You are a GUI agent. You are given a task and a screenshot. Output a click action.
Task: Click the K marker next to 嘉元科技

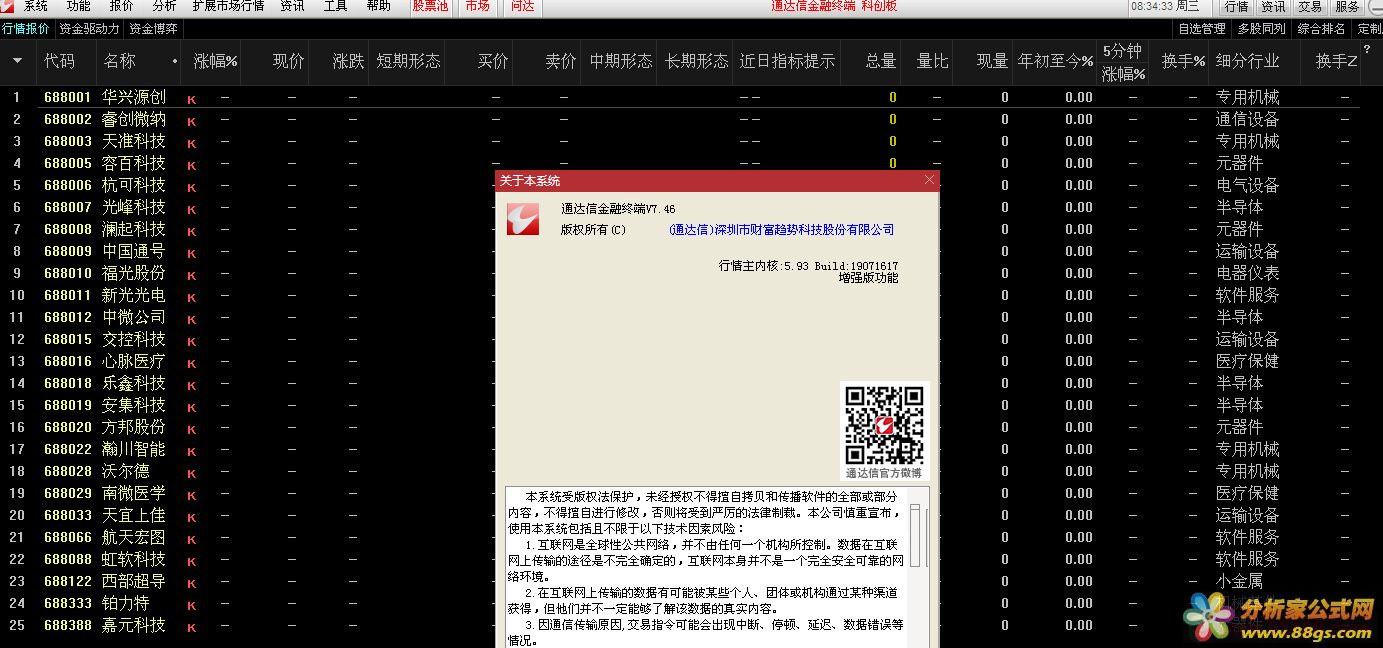click(x=192, y=627)
